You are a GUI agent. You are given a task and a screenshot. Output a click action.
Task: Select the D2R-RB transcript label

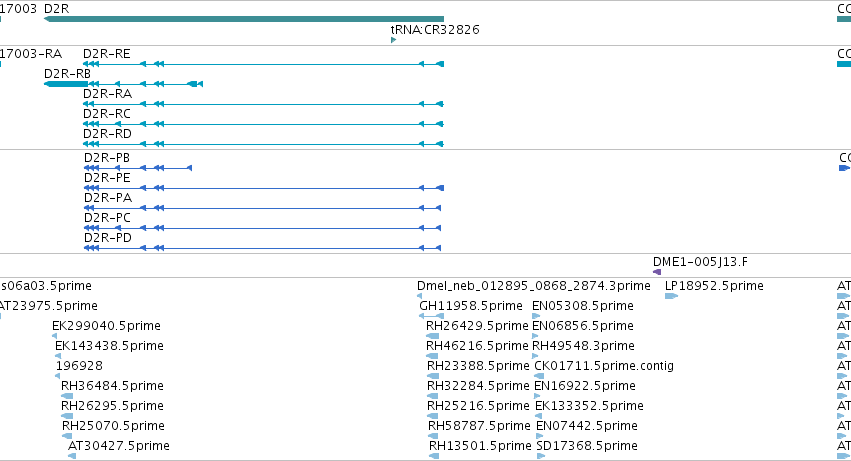click(x=67, y=74)
